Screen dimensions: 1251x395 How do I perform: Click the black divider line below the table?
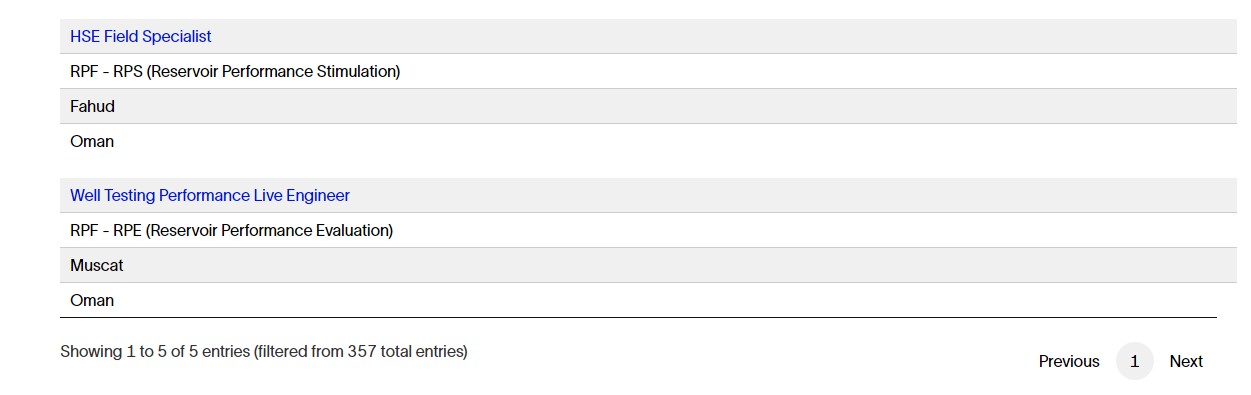(638, 317)
